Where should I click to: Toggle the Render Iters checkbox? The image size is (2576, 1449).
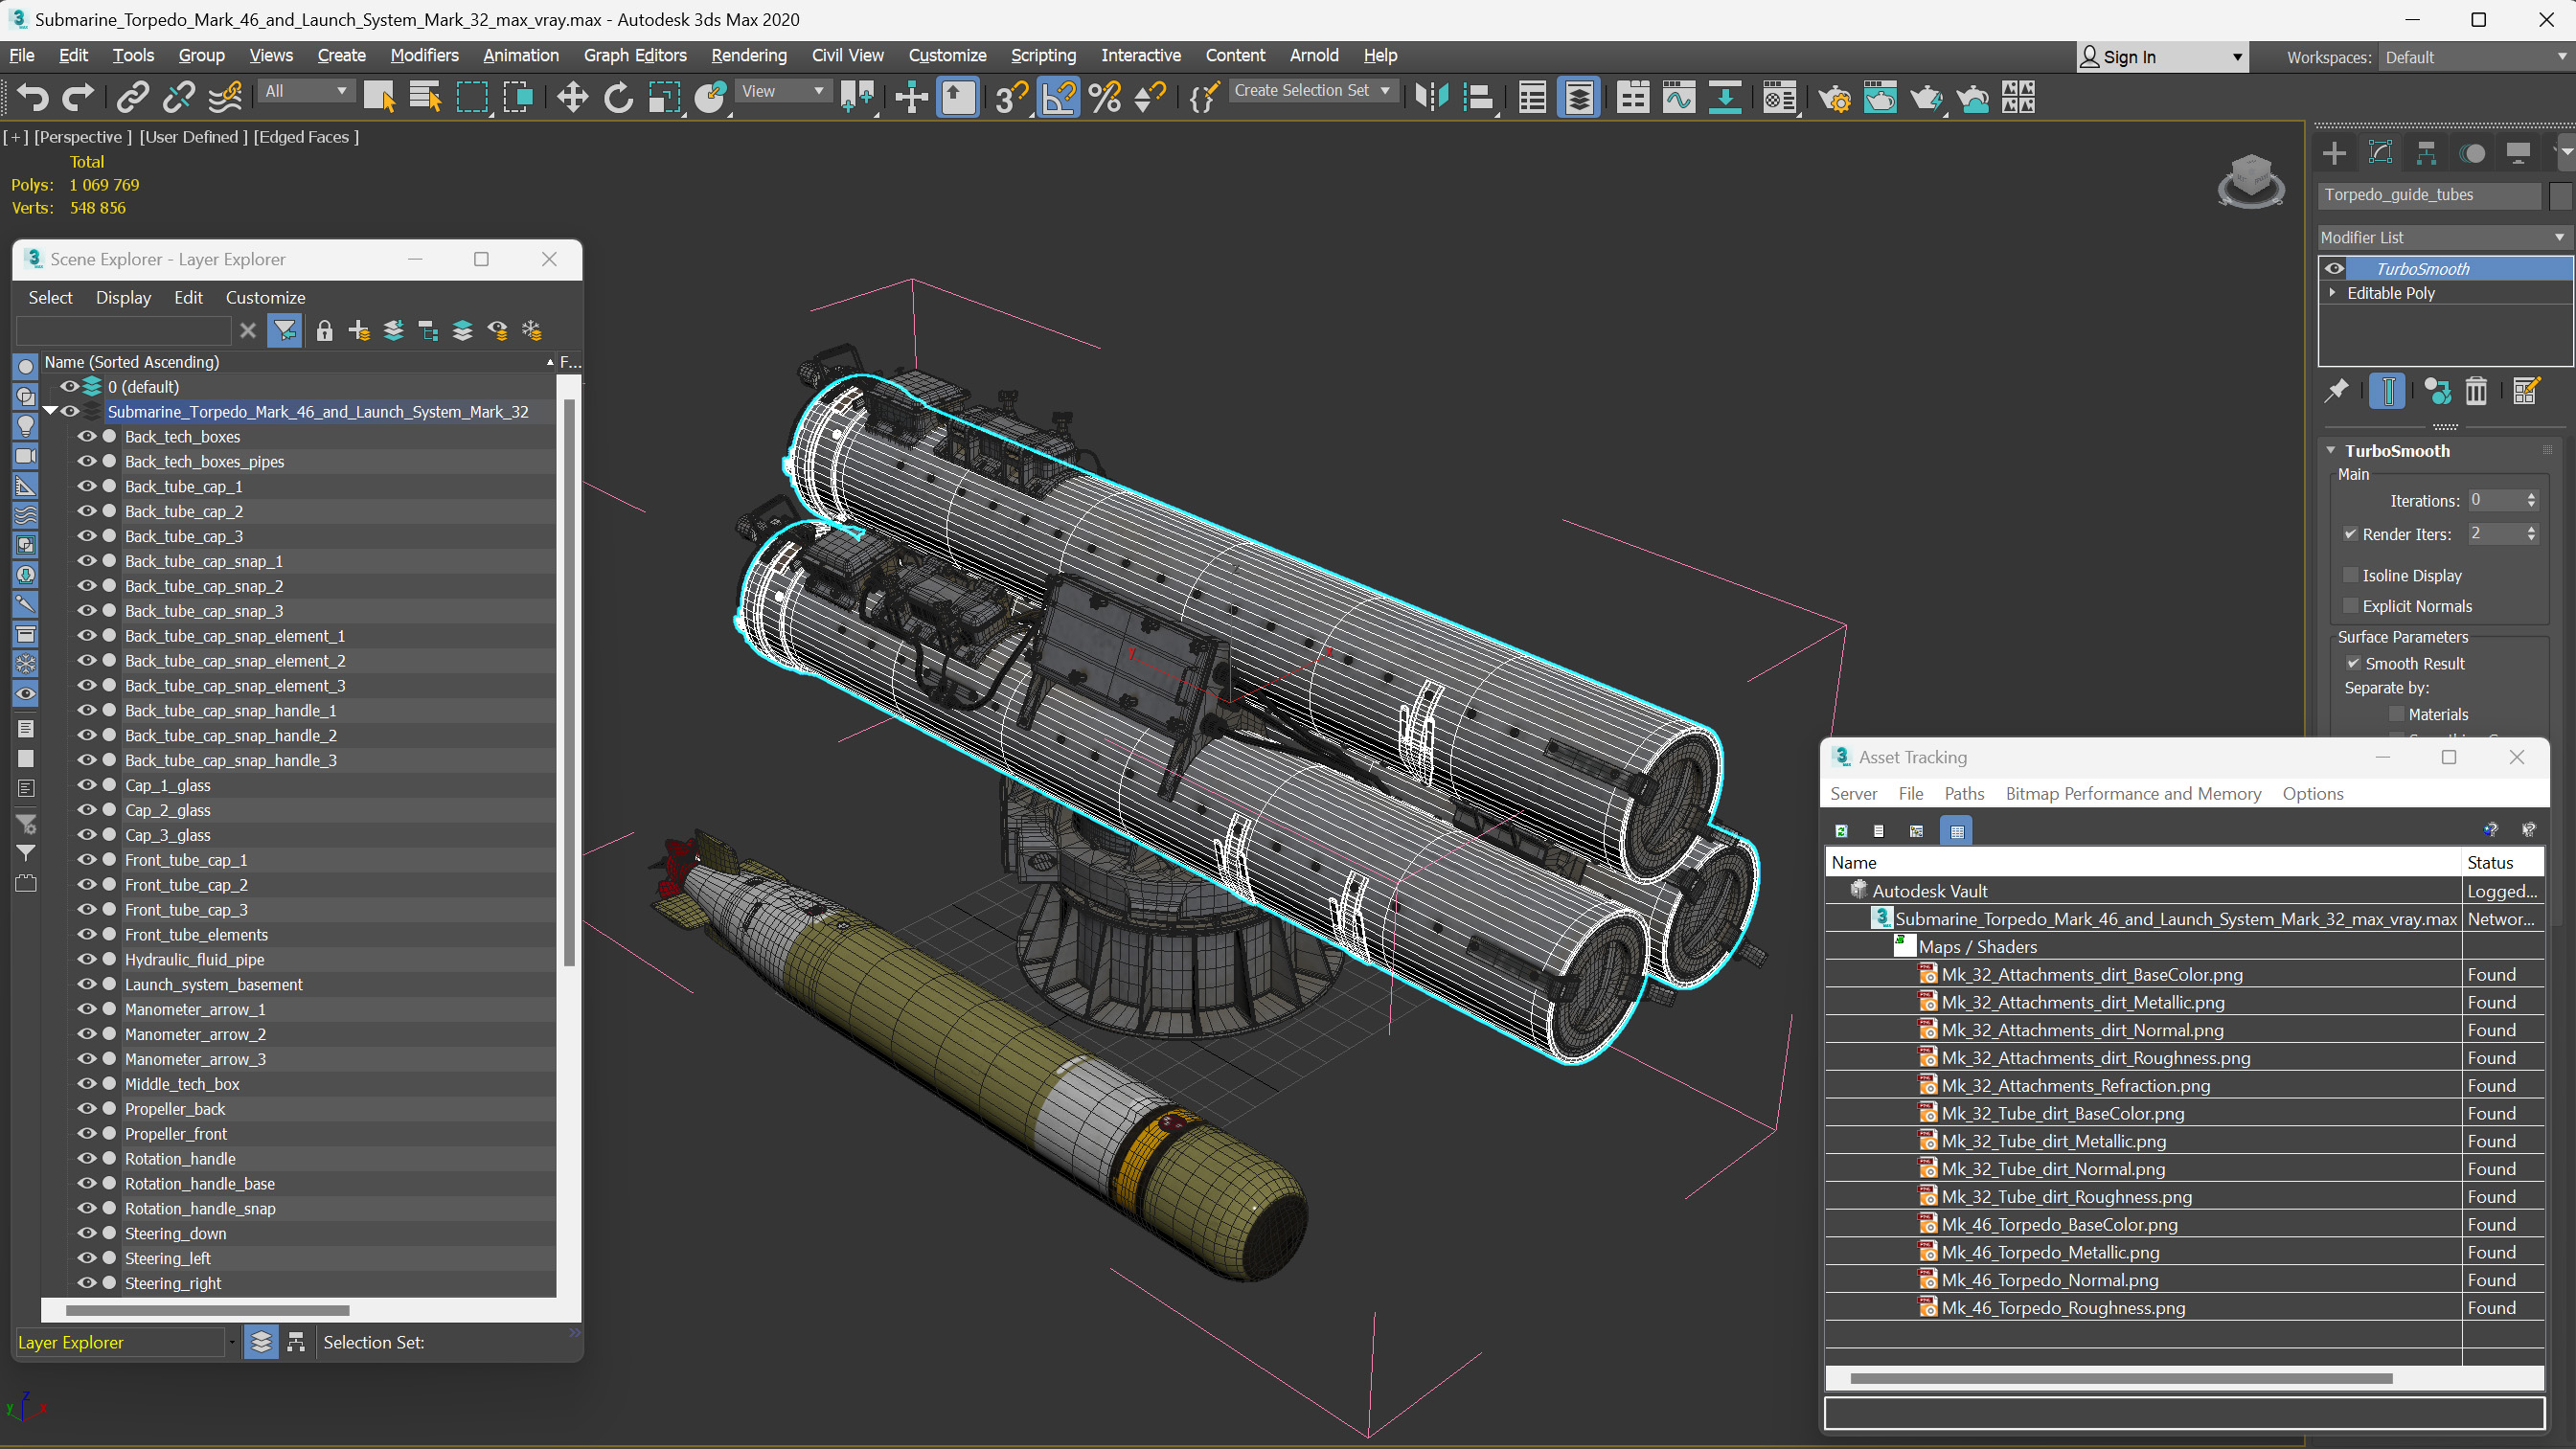point(2350,535)
